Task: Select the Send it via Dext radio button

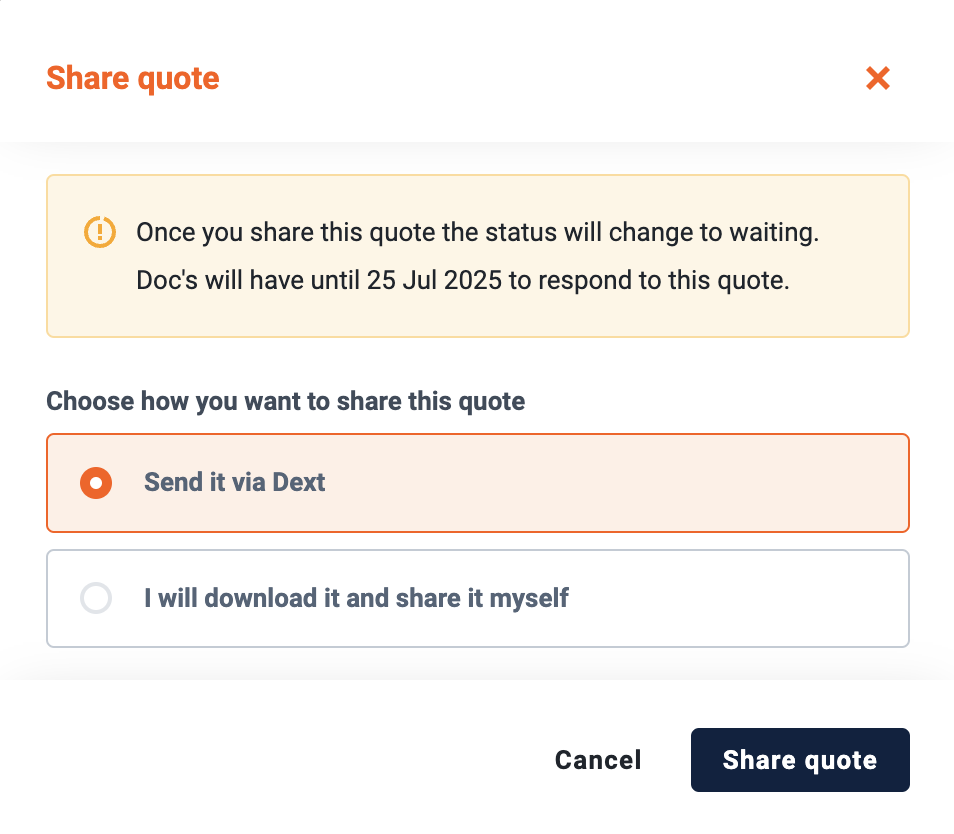Action: [96, 483]
